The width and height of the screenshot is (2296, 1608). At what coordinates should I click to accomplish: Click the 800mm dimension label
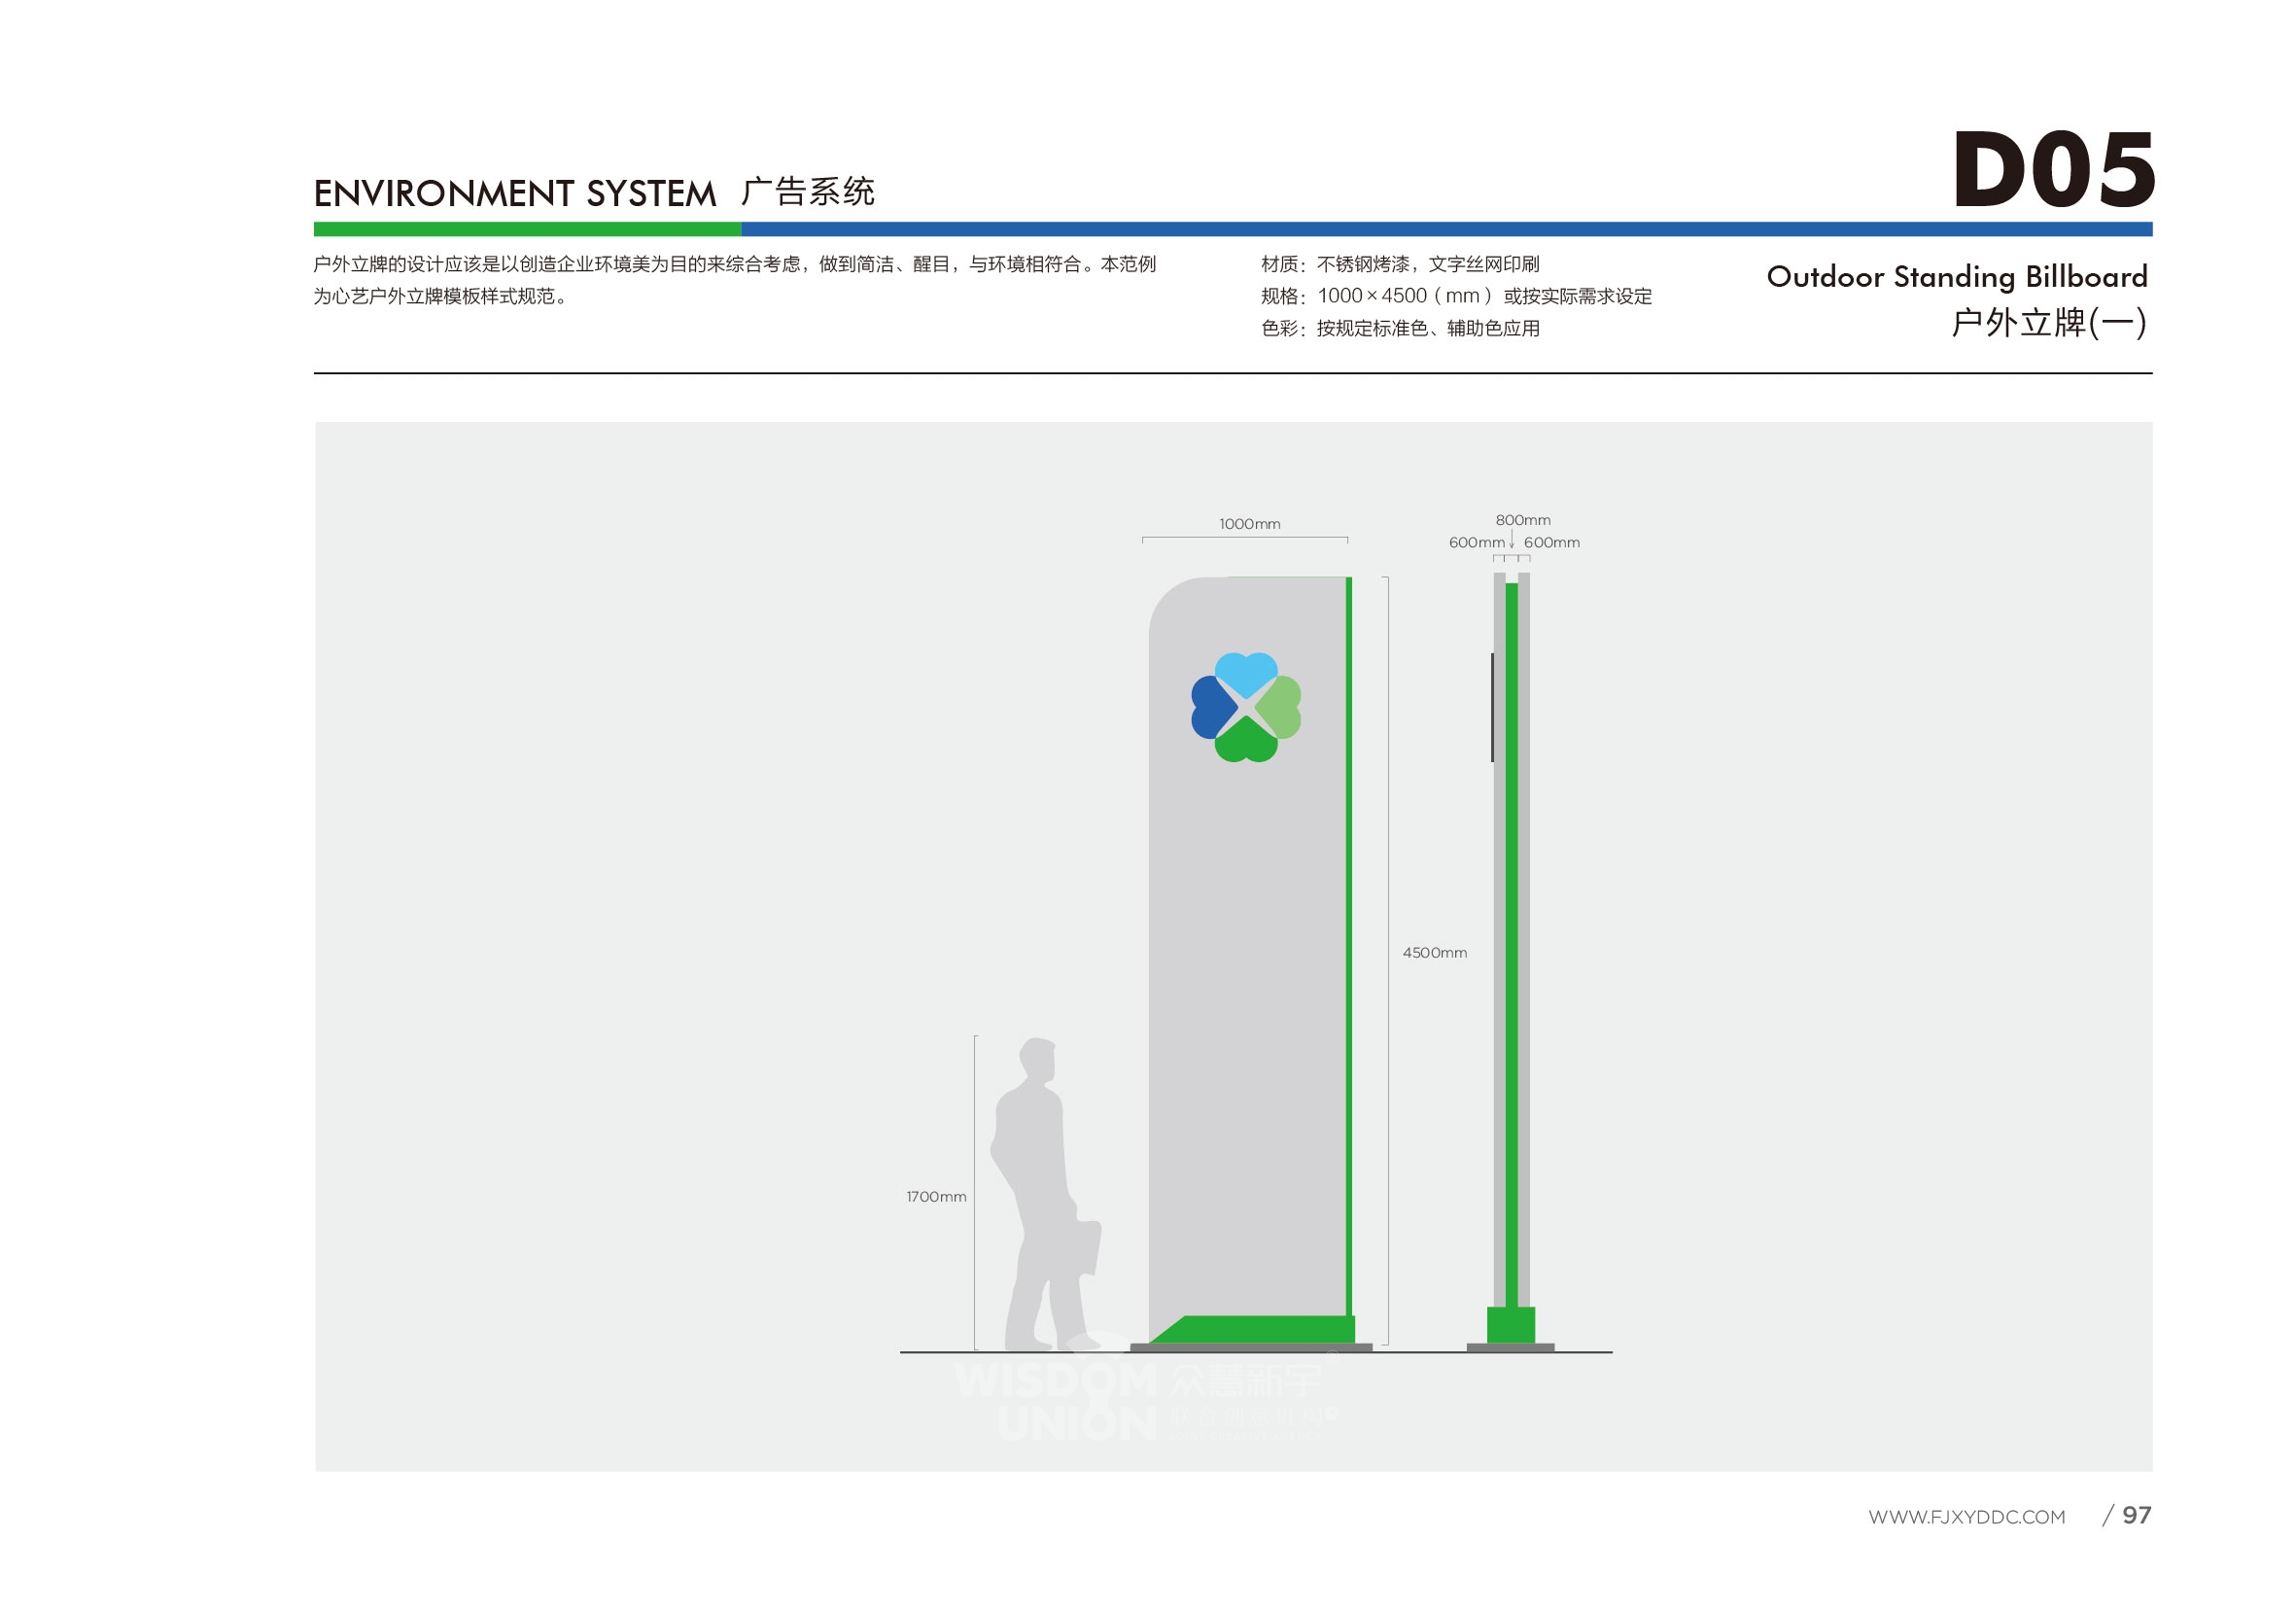tap(1523, 520)
